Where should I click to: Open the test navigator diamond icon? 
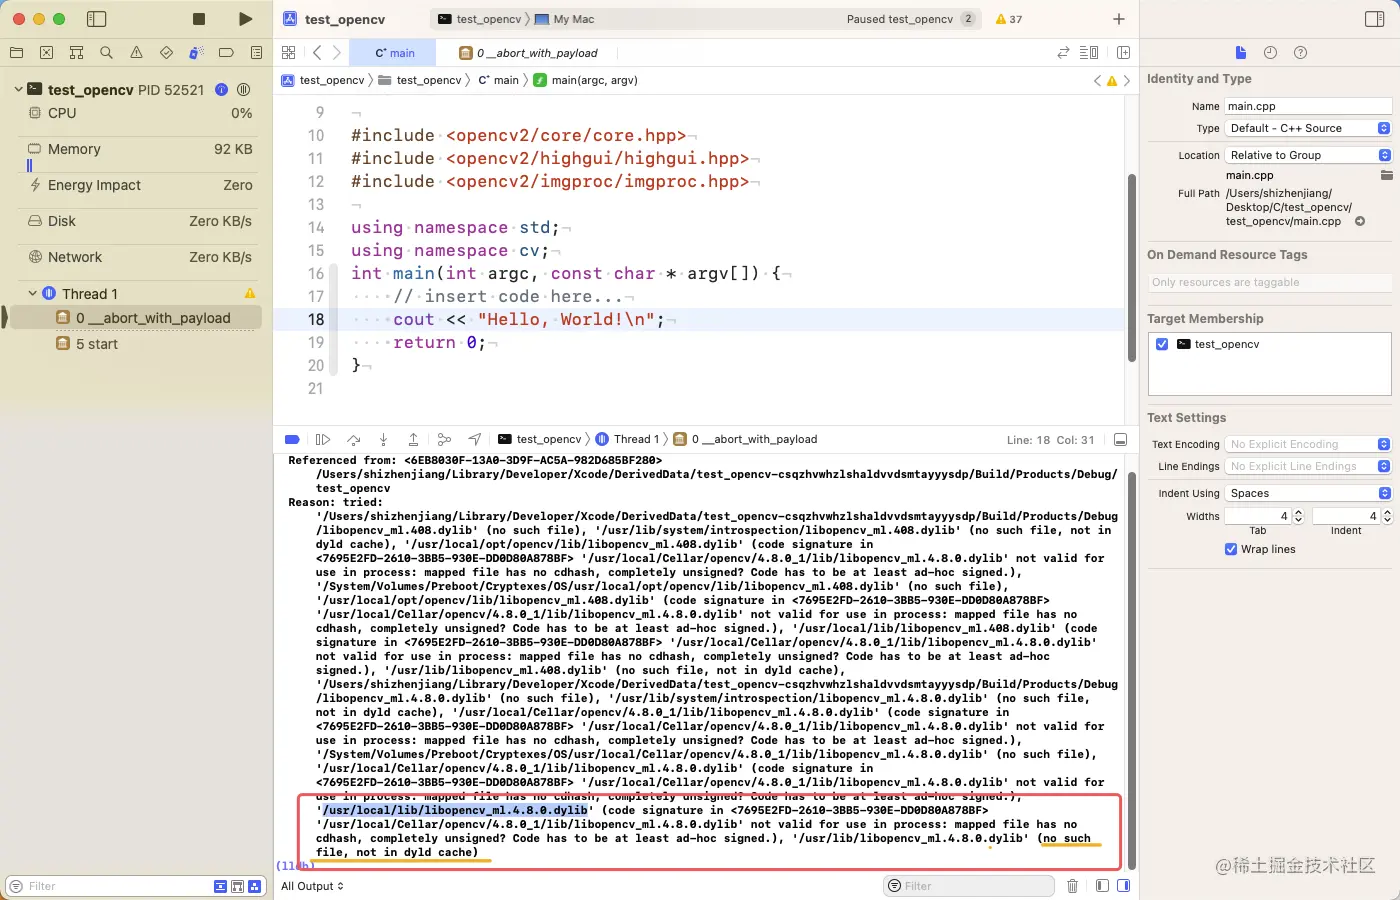(166, 53)
